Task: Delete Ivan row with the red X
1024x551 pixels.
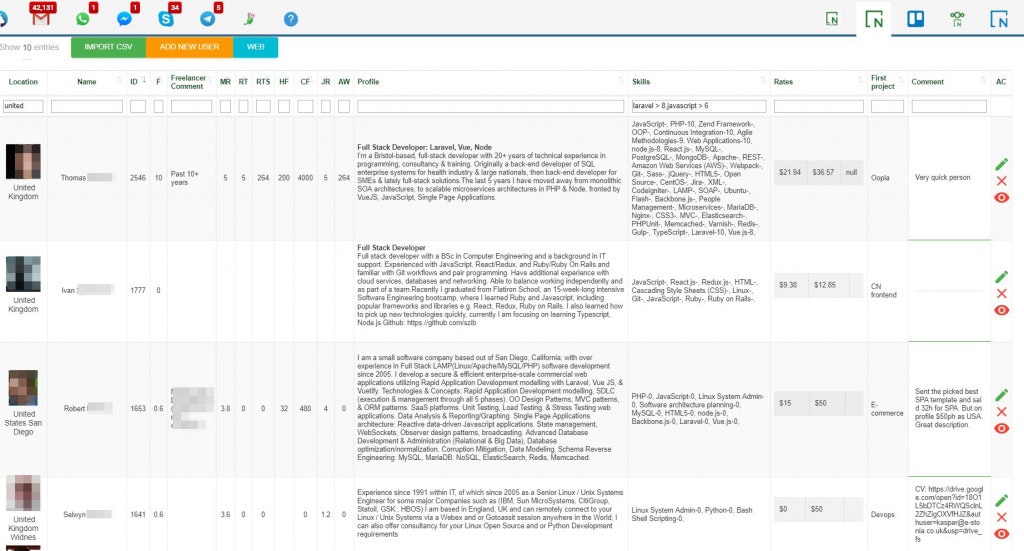Action: coord(1001,294)
